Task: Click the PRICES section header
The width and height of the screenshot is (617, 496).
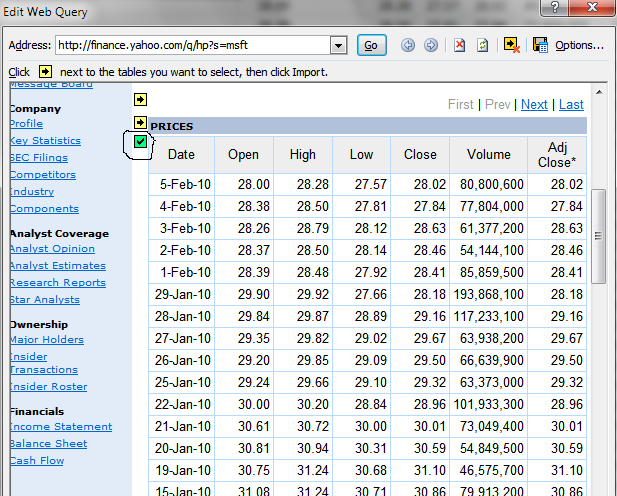Action: tap(368, 126)
